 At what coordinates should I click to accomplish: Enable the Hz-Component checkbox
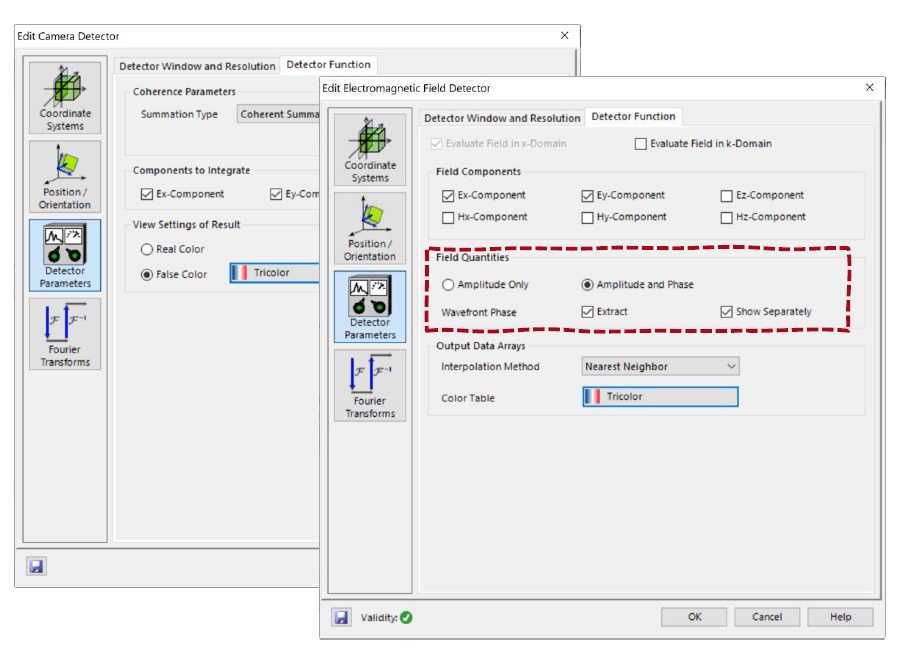point(726,218)
